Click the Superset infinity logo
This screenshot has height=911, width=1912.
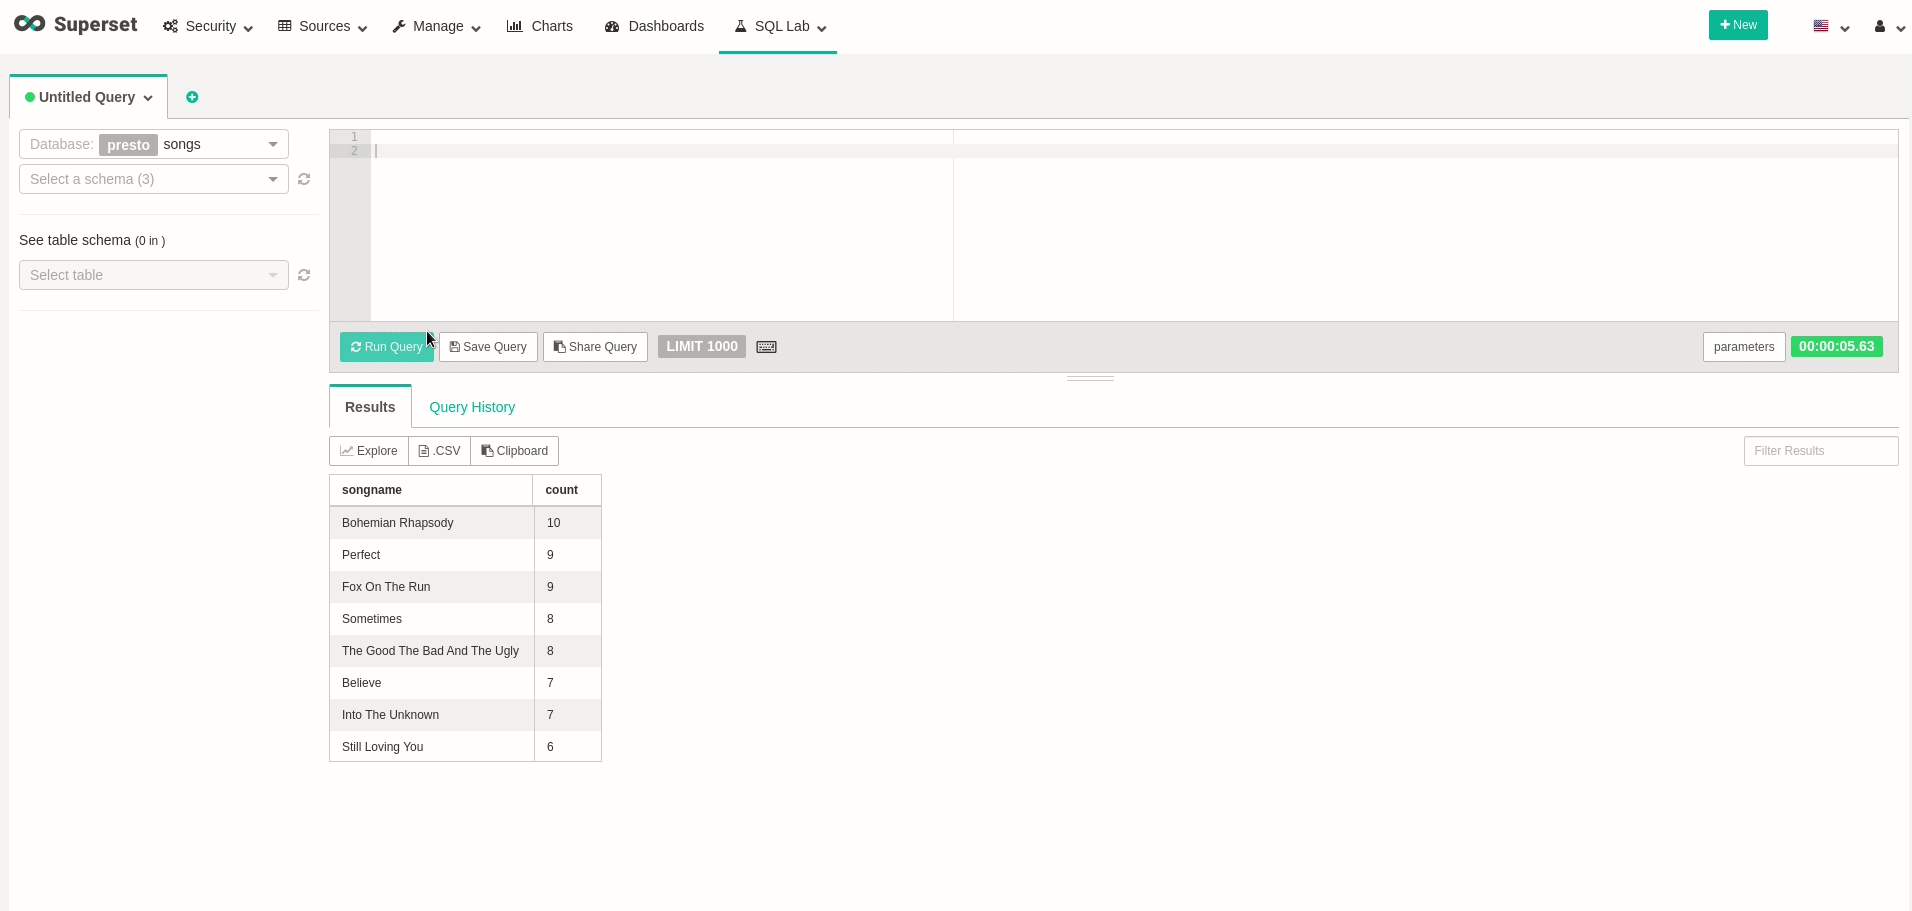coord(30,24)
